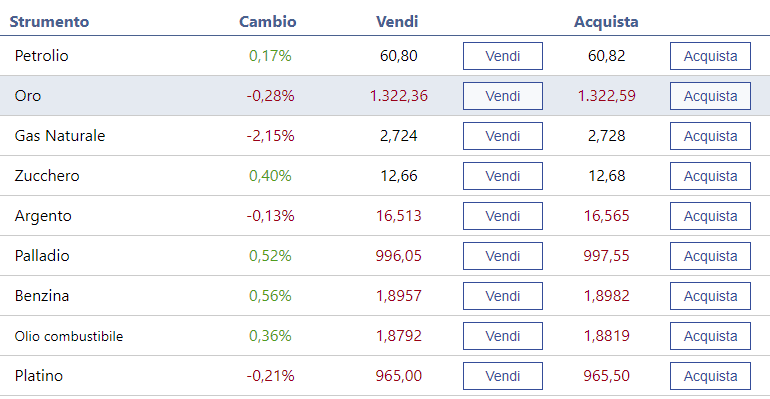Image resolution: width=770 pixels, height=399 pixels.
Task: Click Acquista in the Gas Naturale row
Action: pos(710,136)
